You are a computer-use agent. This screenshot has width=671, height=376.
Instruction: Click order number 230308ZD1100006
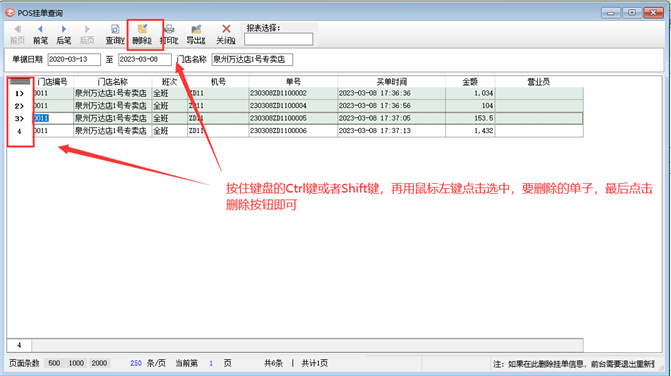(x=293, y=131)
